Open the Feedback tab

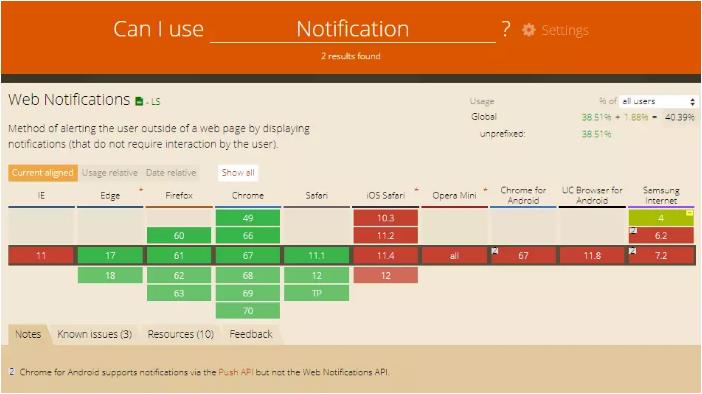(x=251, y=334)
